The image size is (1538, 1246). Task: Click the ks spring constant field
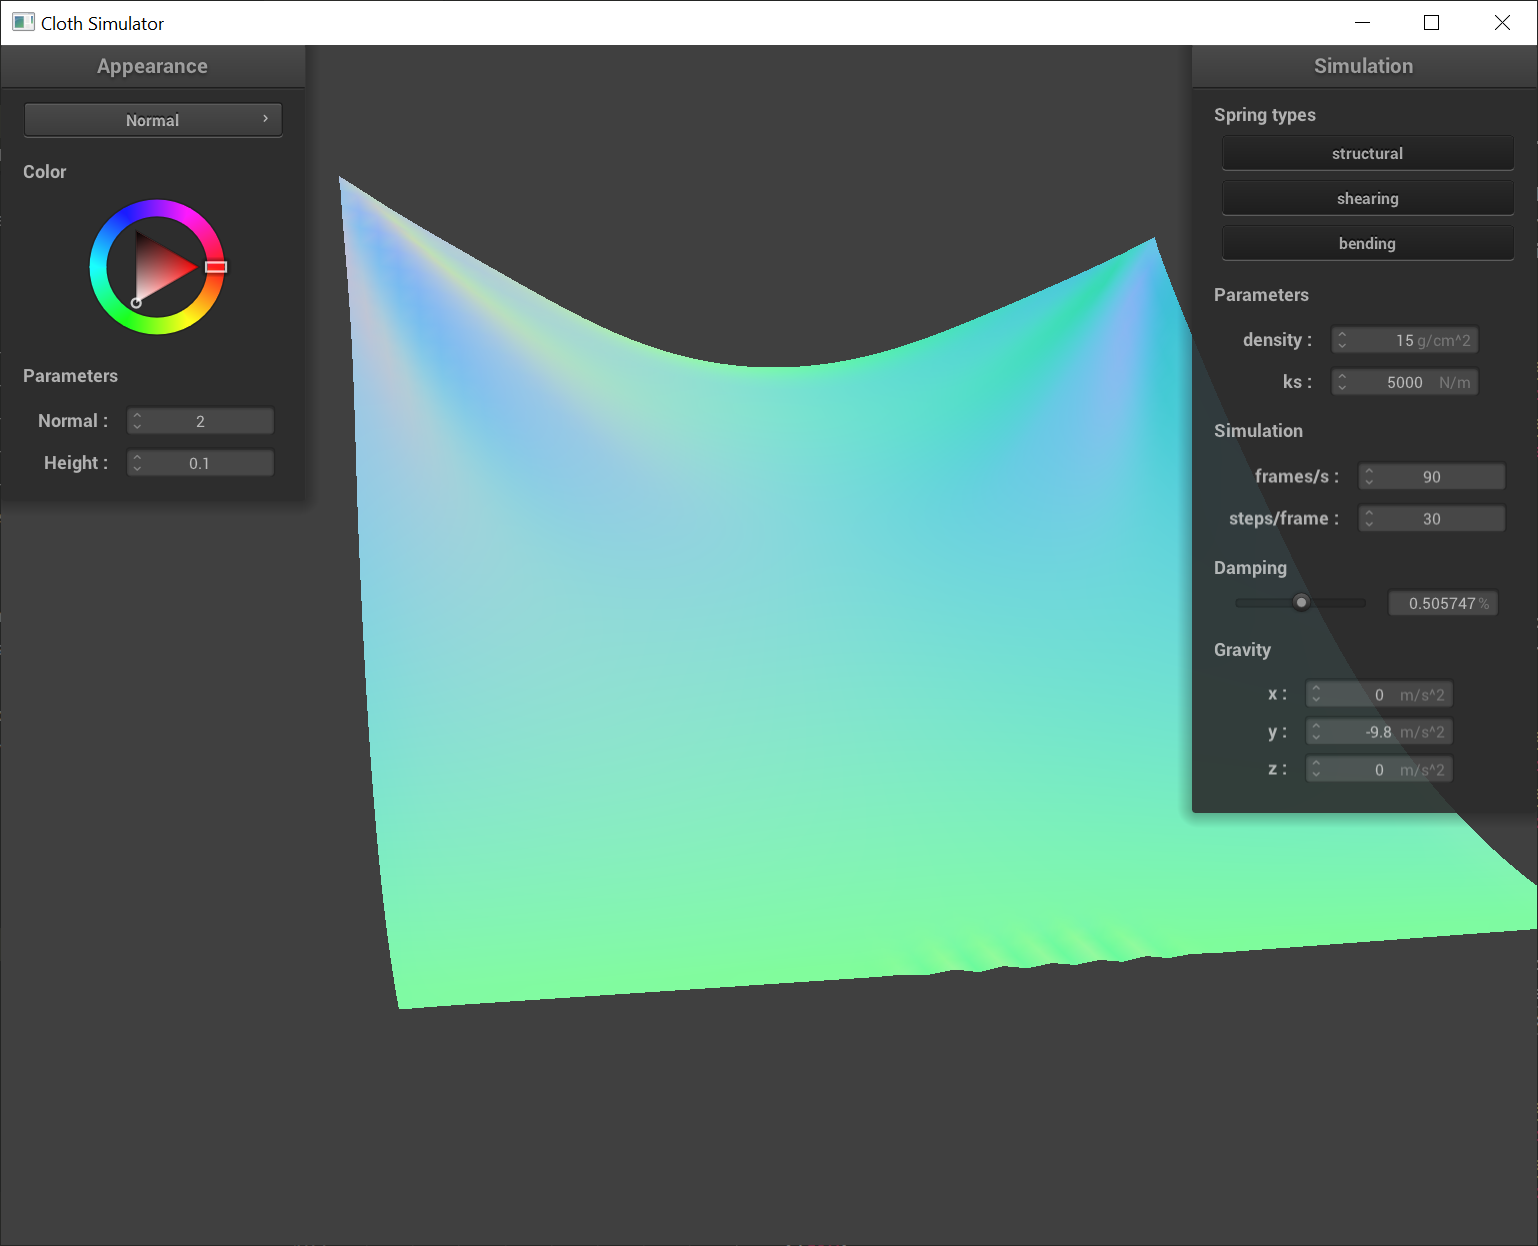coord(1404,382)
